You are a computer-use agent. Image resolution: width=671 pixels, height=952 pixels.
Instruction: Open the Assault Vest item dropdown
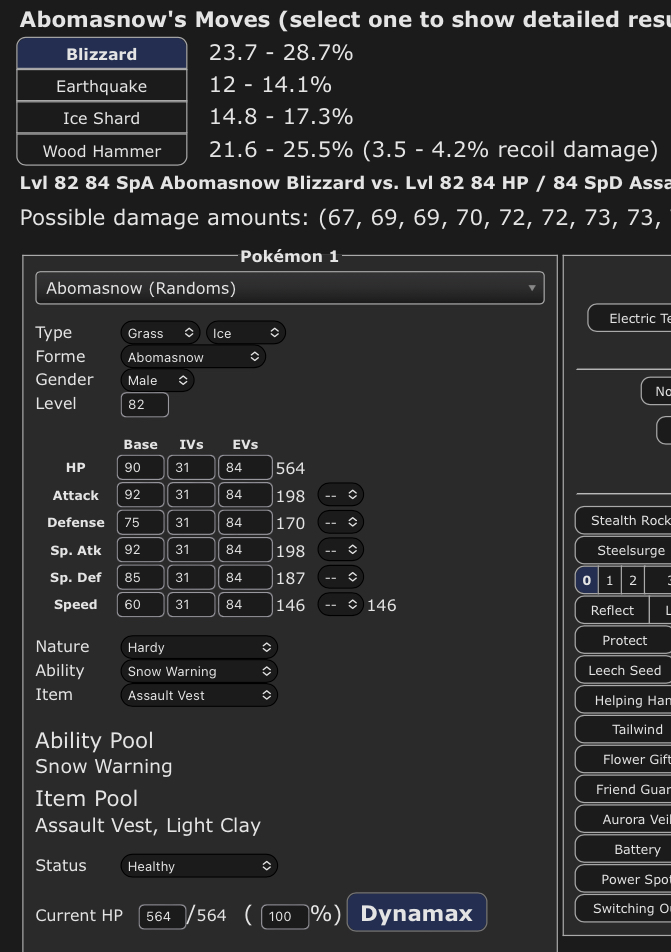tap(199, 695)
